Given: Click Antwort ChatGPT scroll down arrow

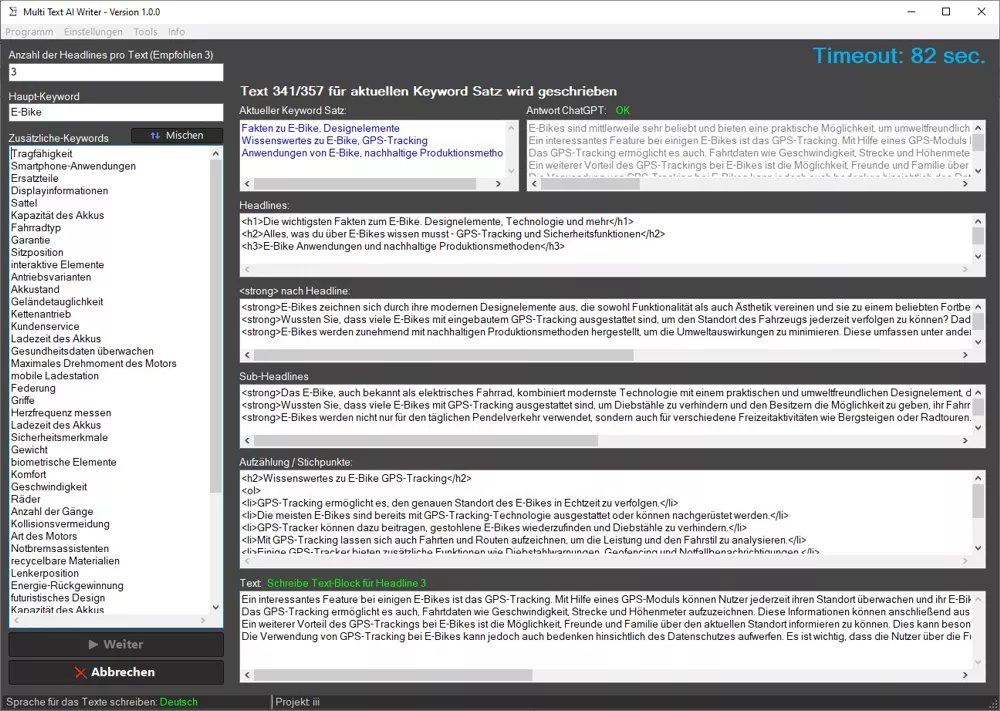Looking at the screenshot, I should [978, 171].
